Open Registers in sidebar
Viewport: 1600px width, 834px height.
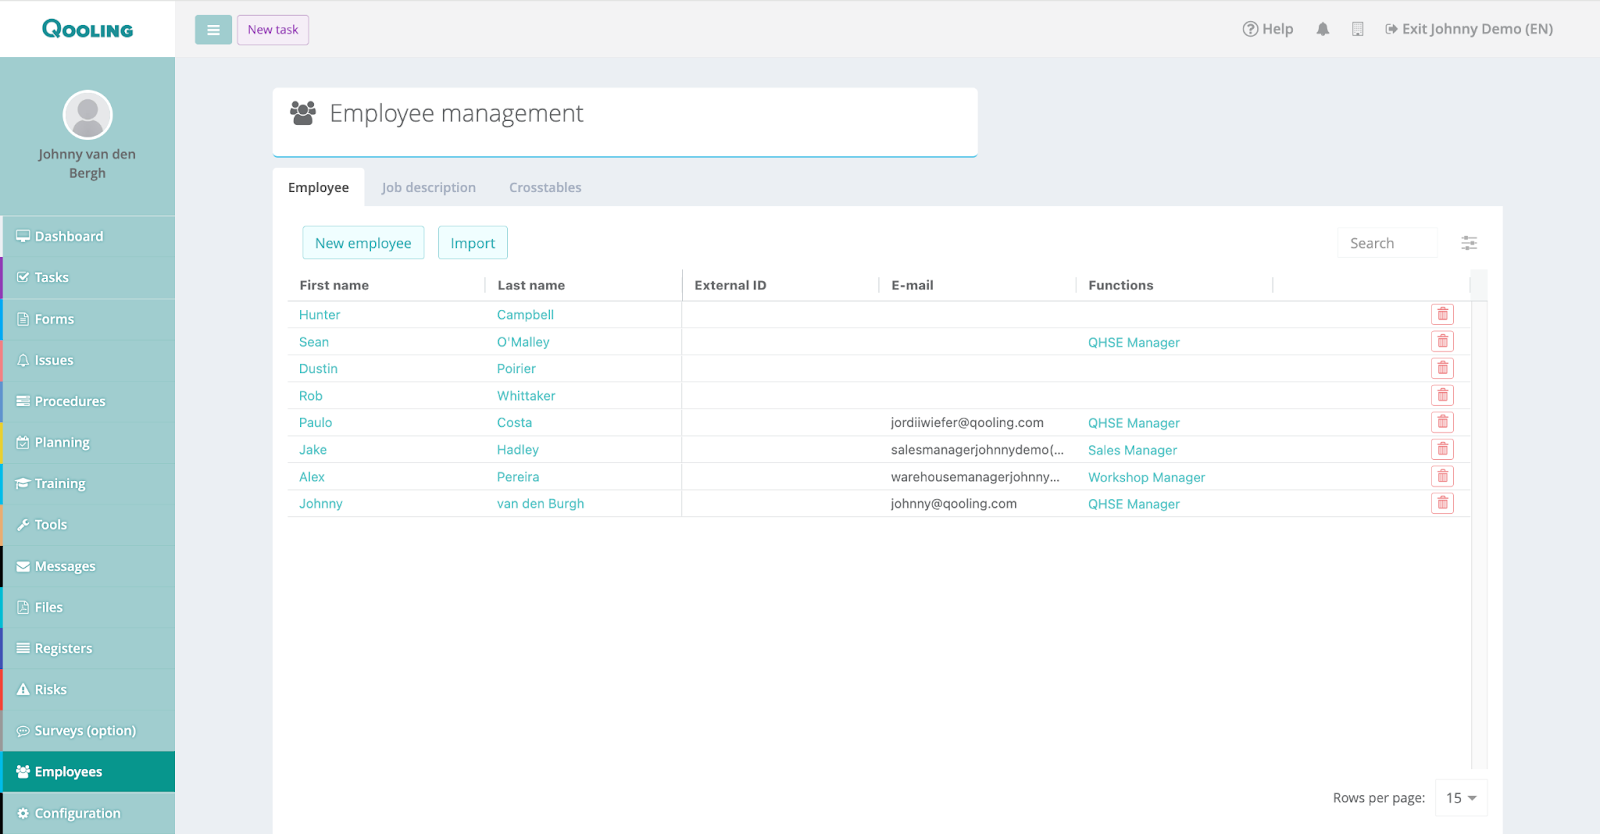88,648
